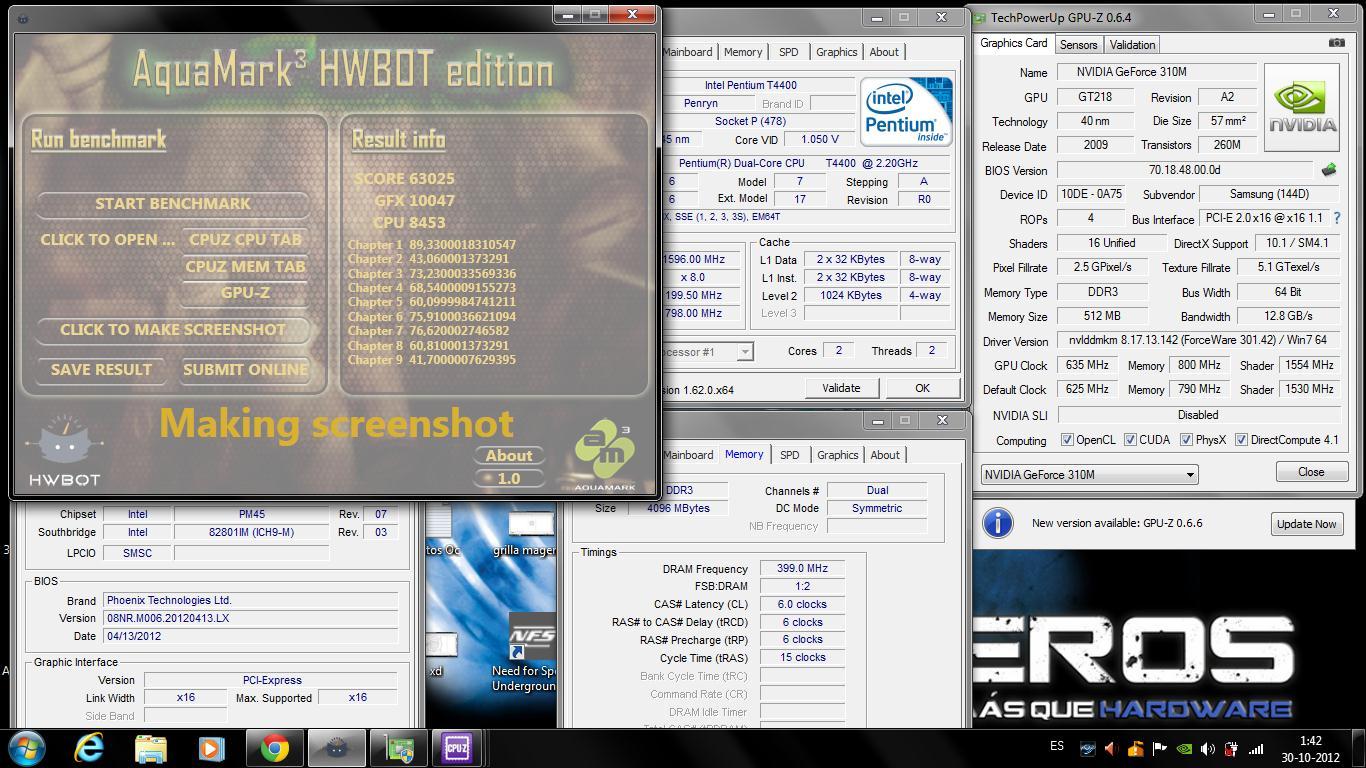Toggle the OpenCL checkbox

coord(1067,440)
